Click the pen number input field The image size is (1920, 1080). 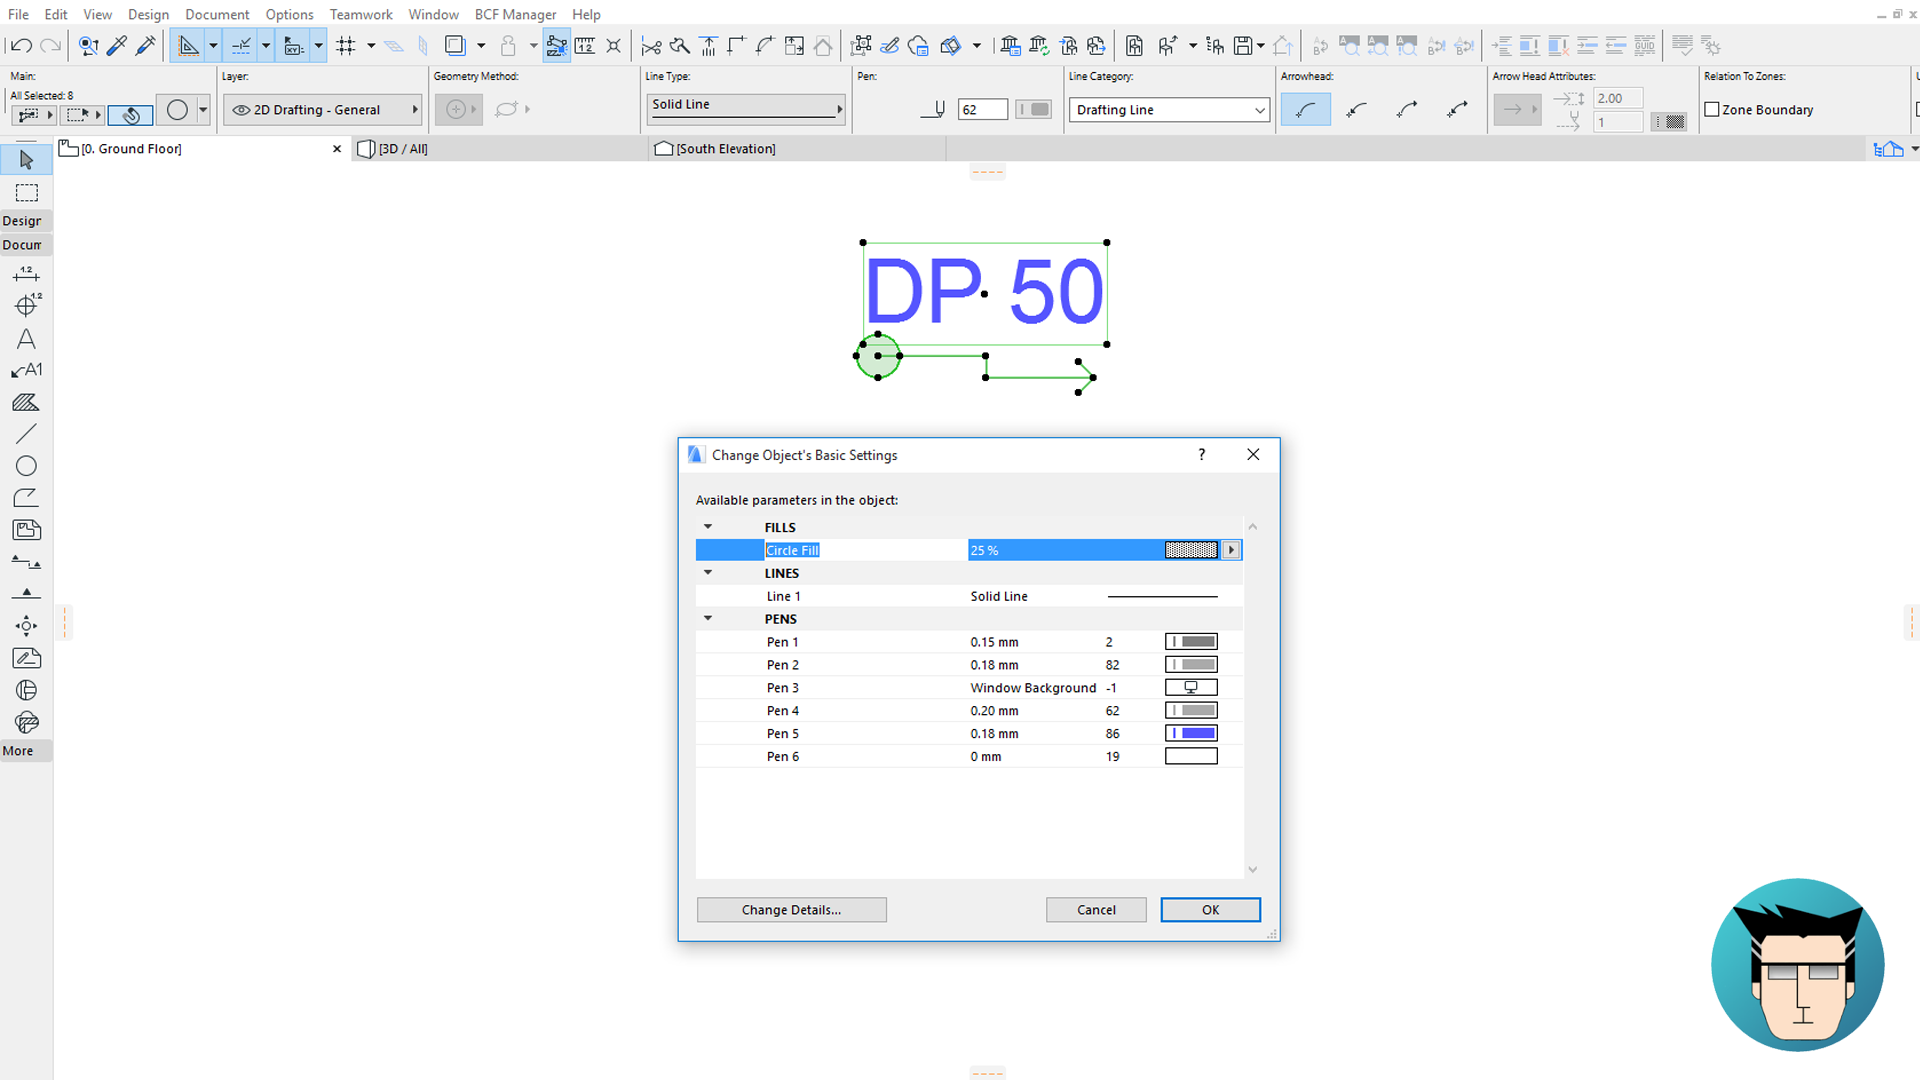pyautogui.click(x=982, y=110)
